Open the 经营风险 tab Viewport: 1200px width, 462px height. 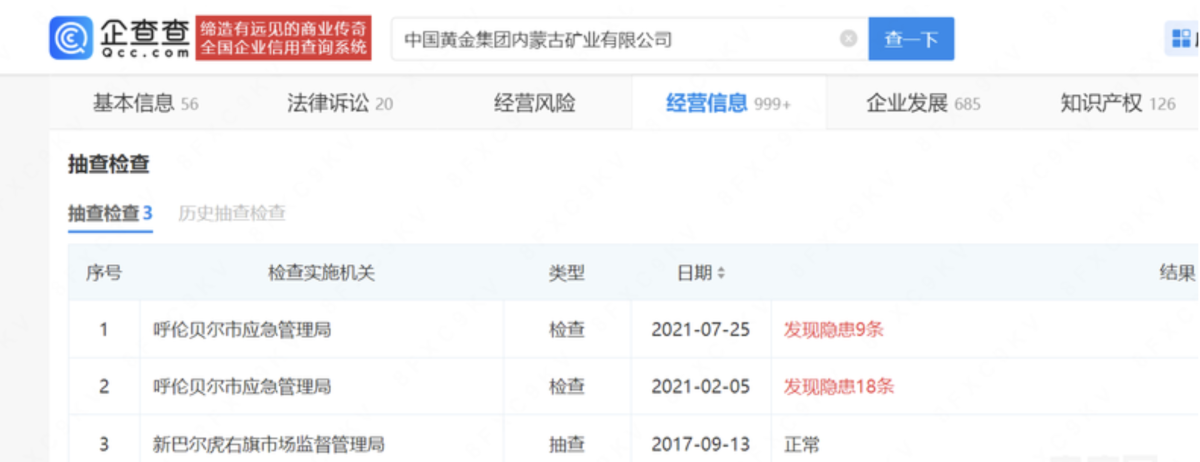click(535, 103)
